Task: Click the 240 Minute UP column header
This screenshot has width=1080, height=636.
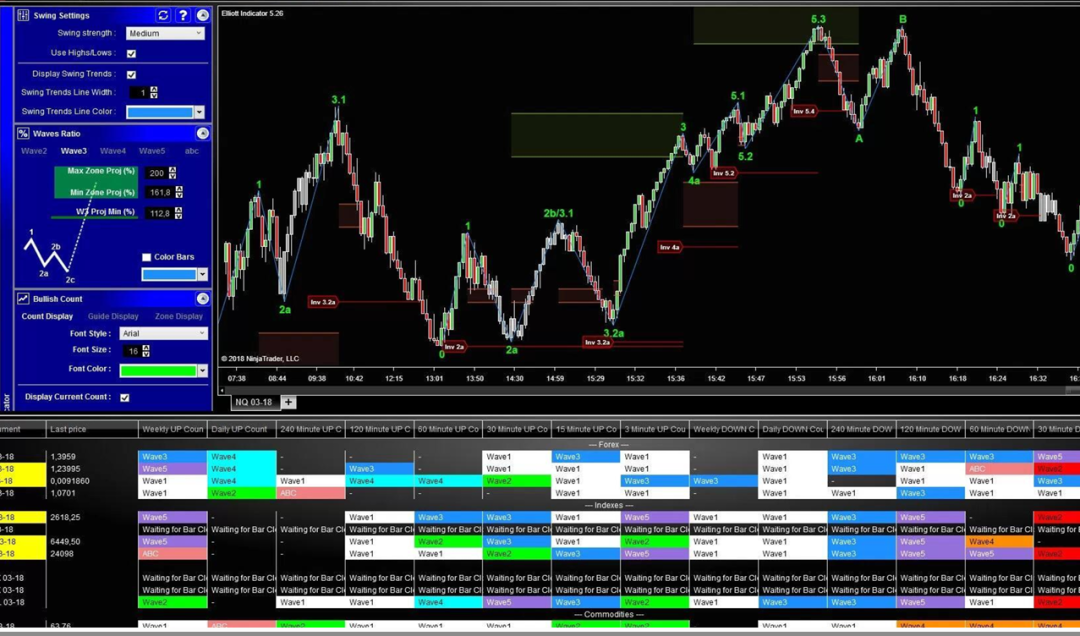Action: click(310, 429)
